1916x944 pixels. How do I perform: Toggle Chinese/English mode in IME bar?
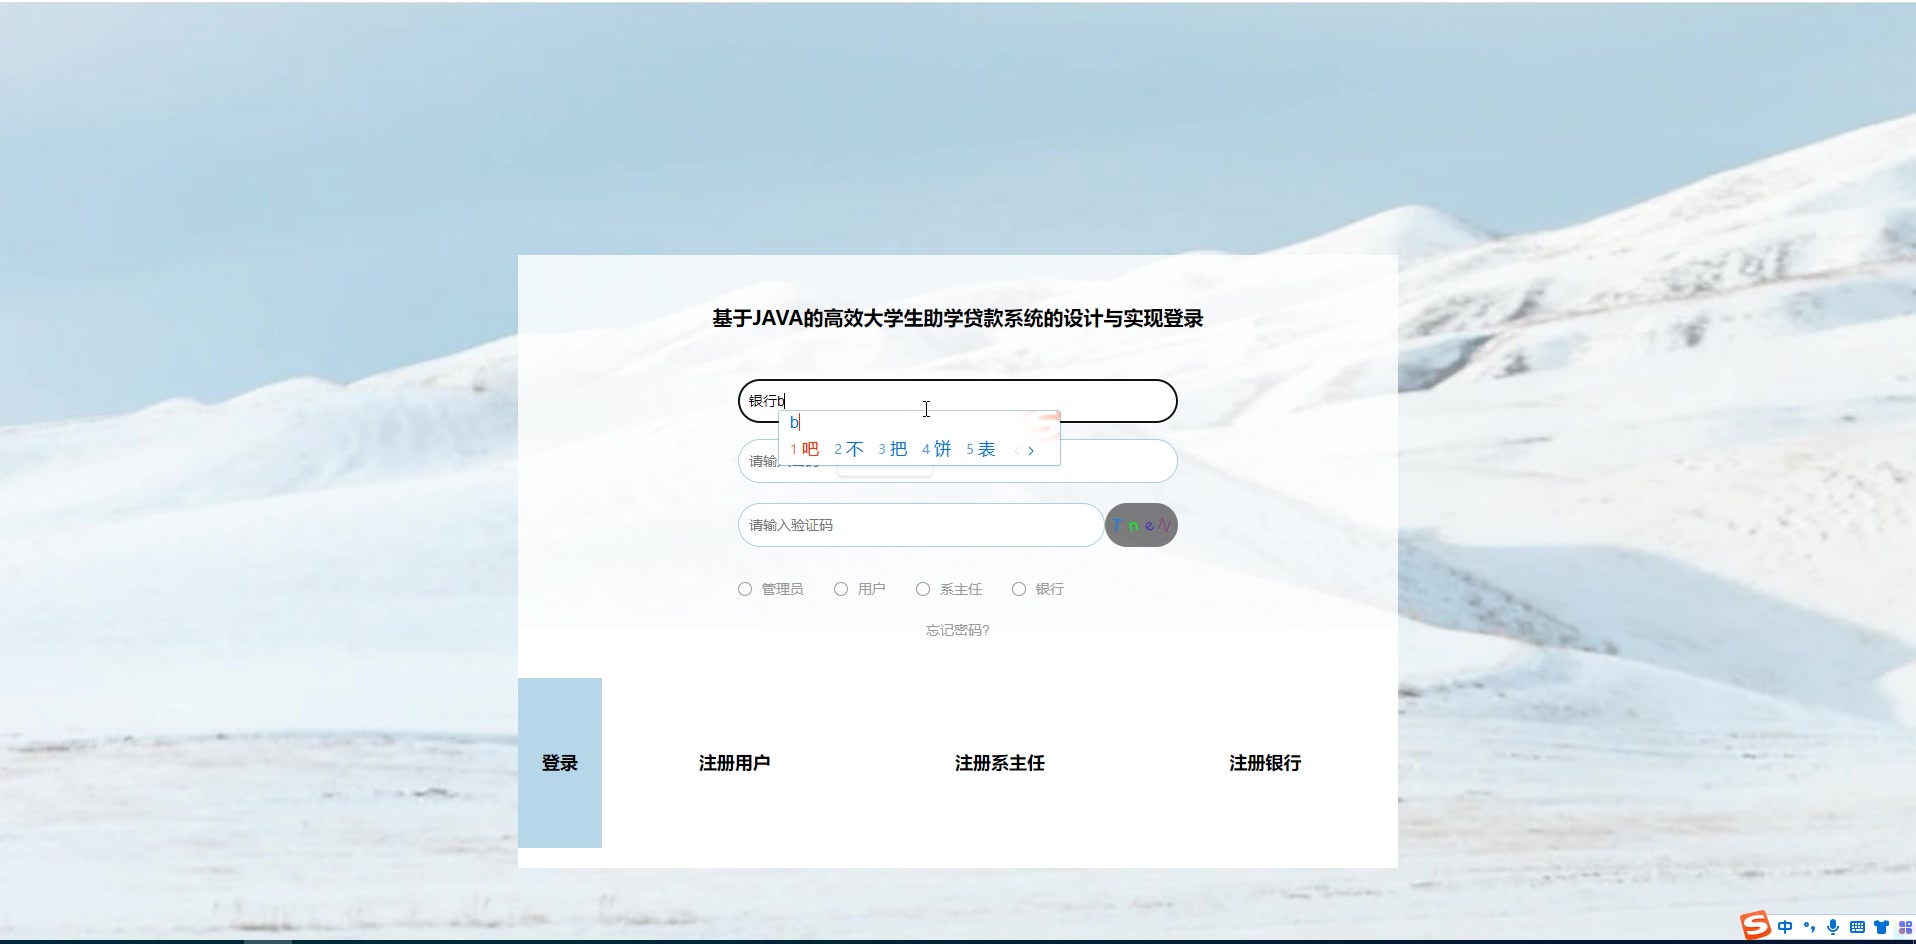pos(1785,927)
